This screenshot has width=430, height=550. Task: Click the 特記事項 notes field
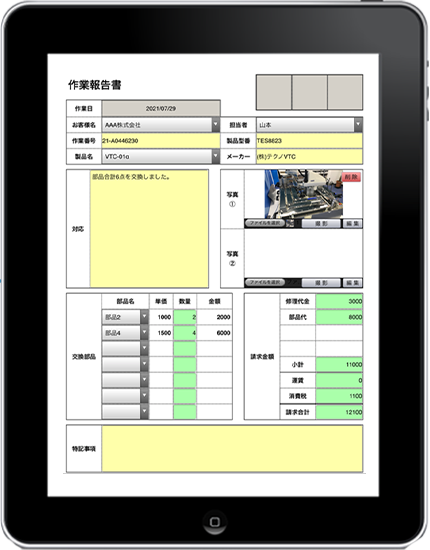tap(232, 449)
